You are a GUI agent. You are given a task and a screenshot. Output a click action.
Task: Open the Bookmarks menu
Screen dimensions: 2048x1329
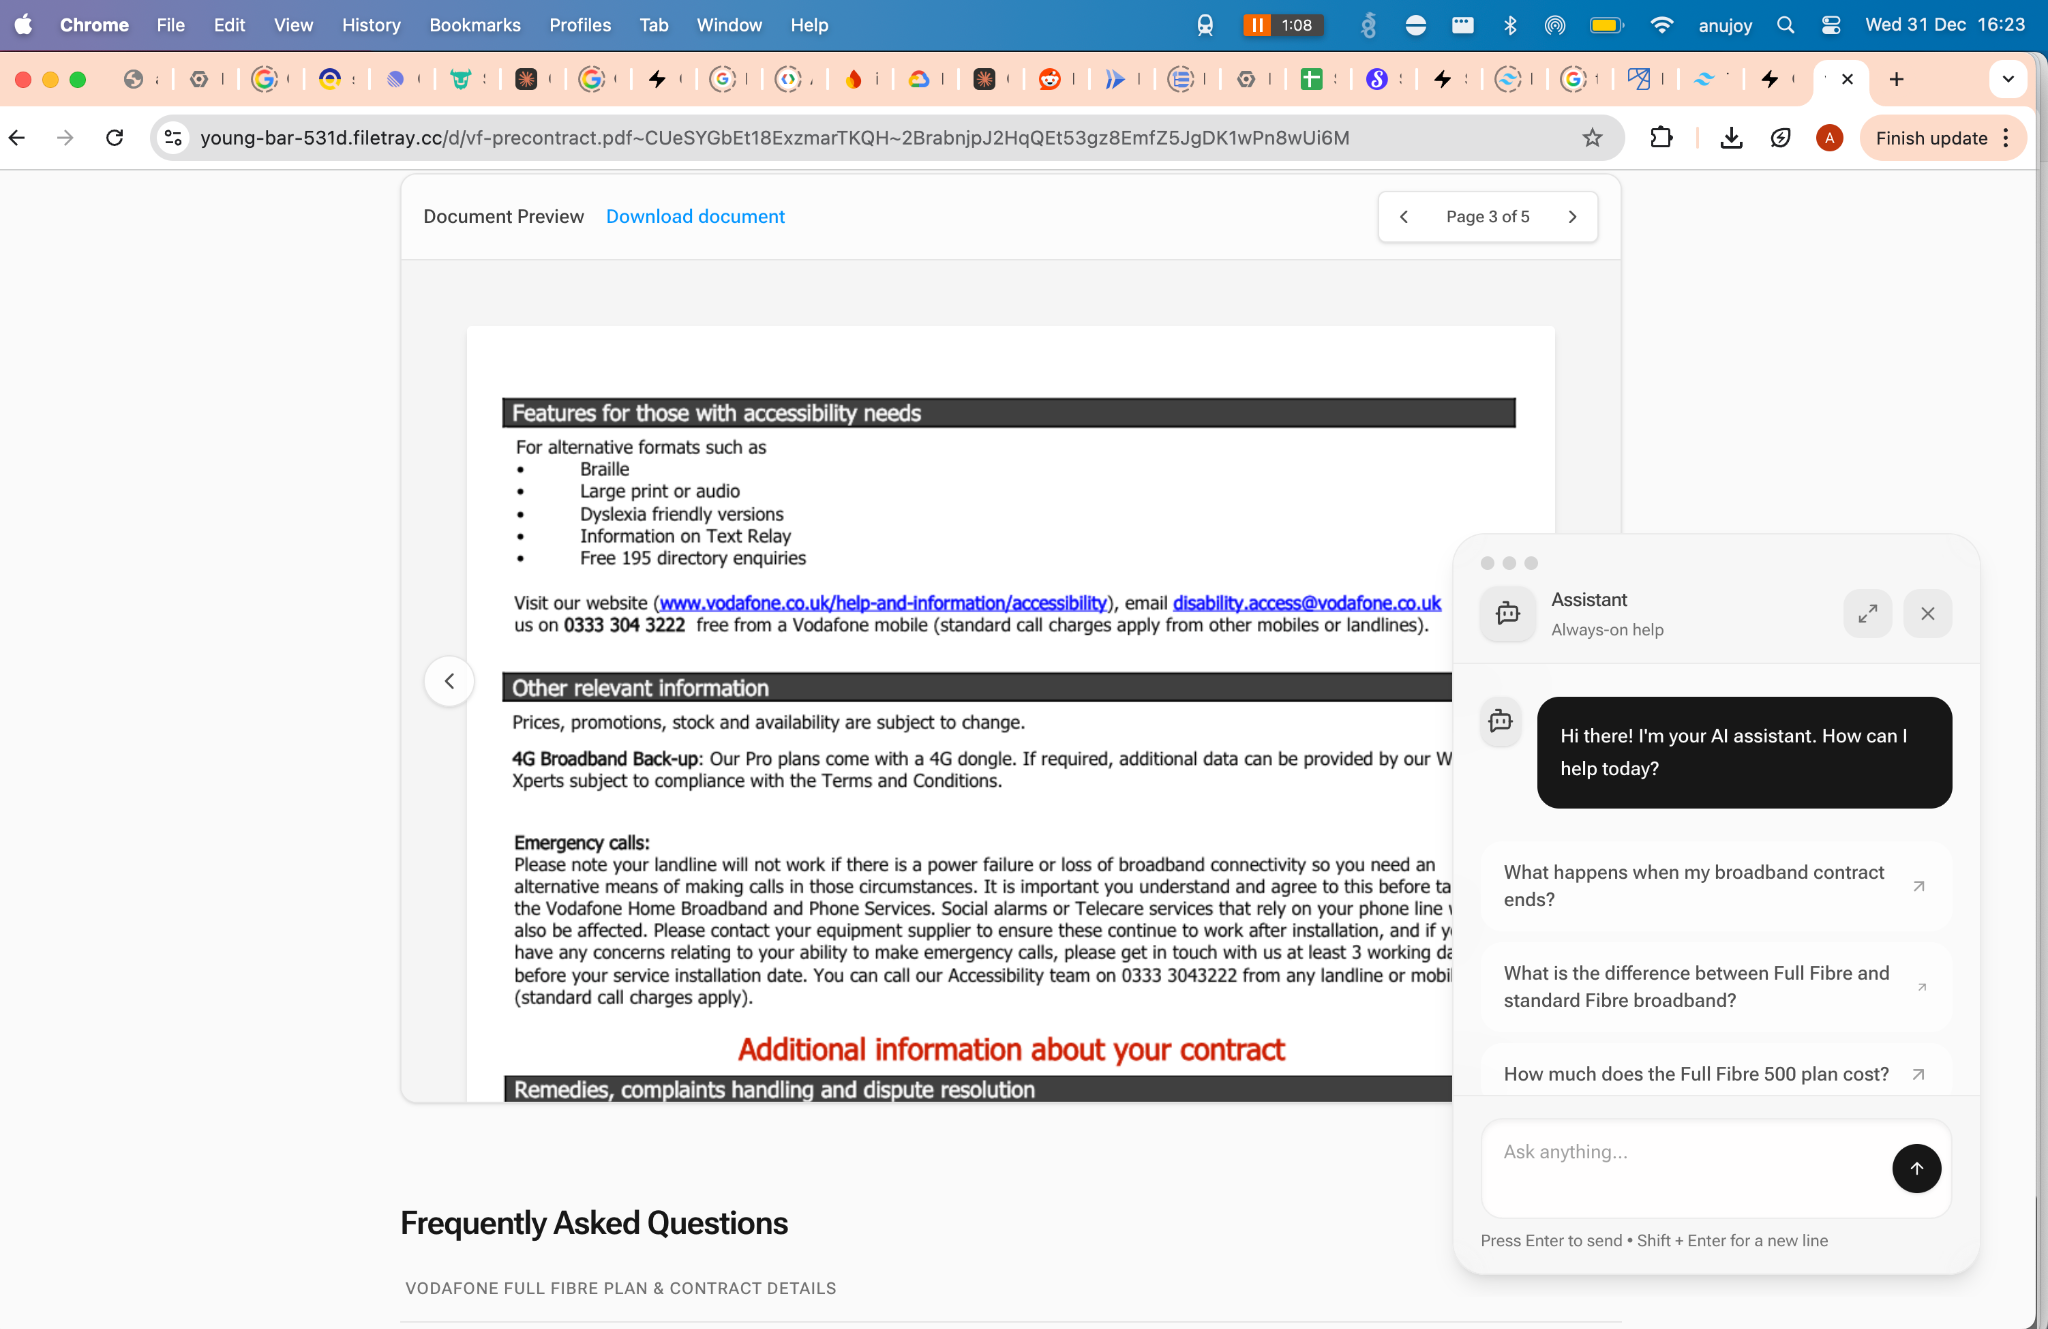click(x=474, y=25)
